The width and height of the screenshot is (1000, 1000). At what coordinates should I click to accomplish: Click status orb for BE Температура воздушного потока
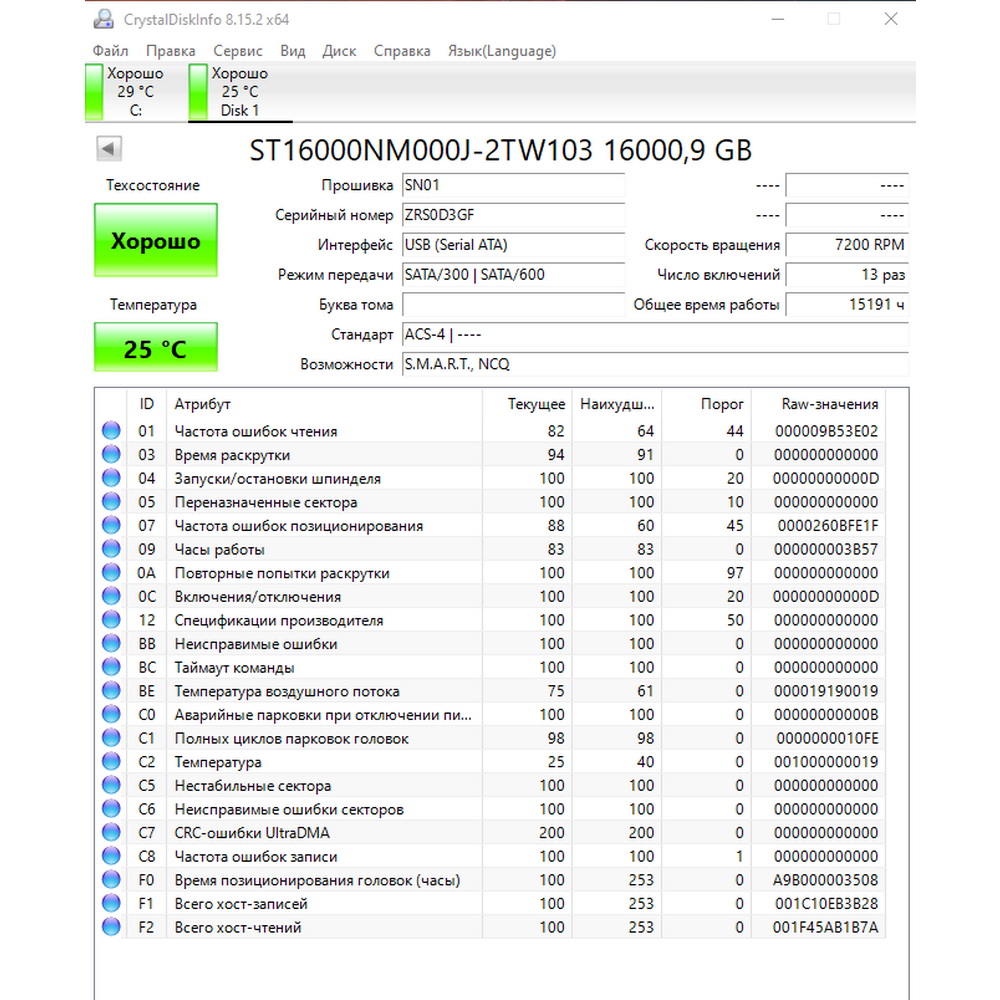[x=111, y=690]
